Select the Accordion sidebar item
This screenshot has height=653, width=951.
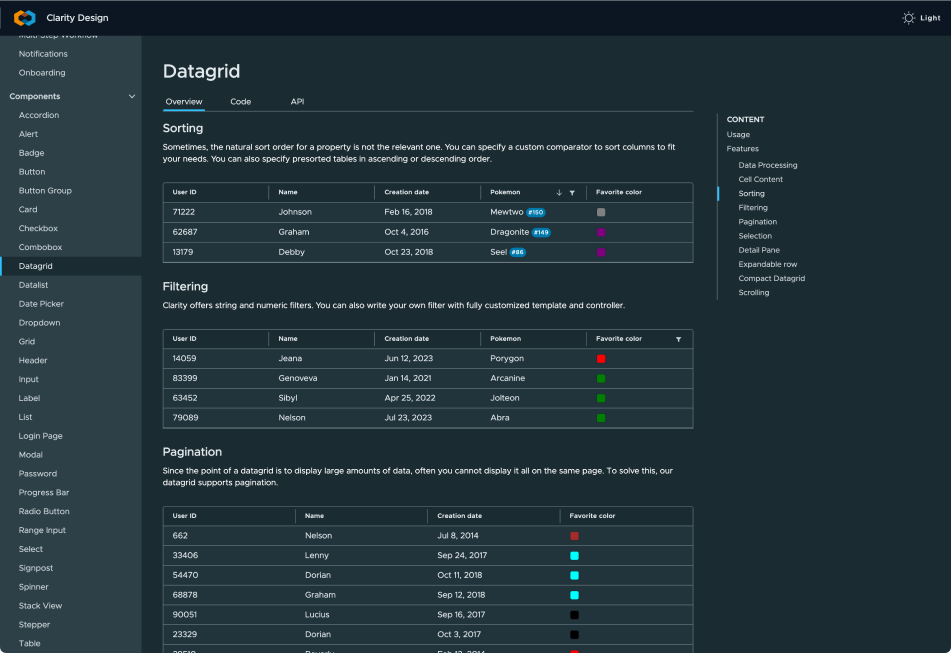[x=39, y=115]
